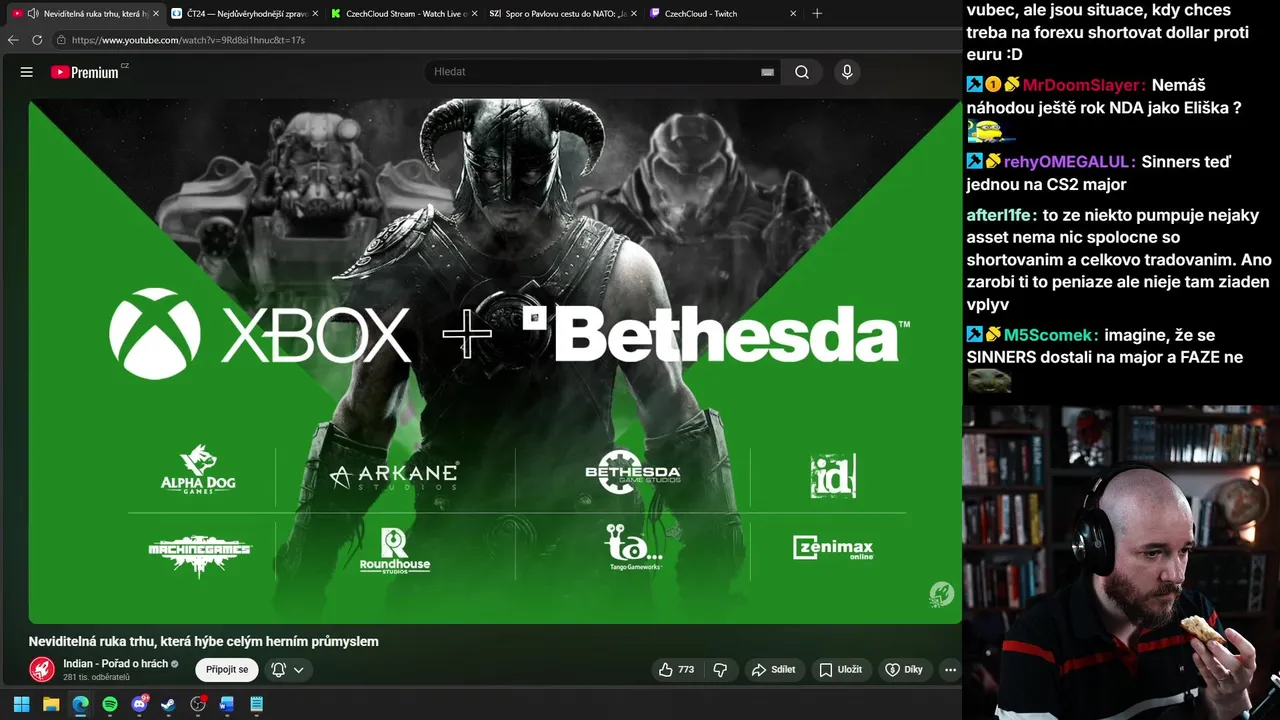Click the YouTube search magnifier button

(802, 72)
